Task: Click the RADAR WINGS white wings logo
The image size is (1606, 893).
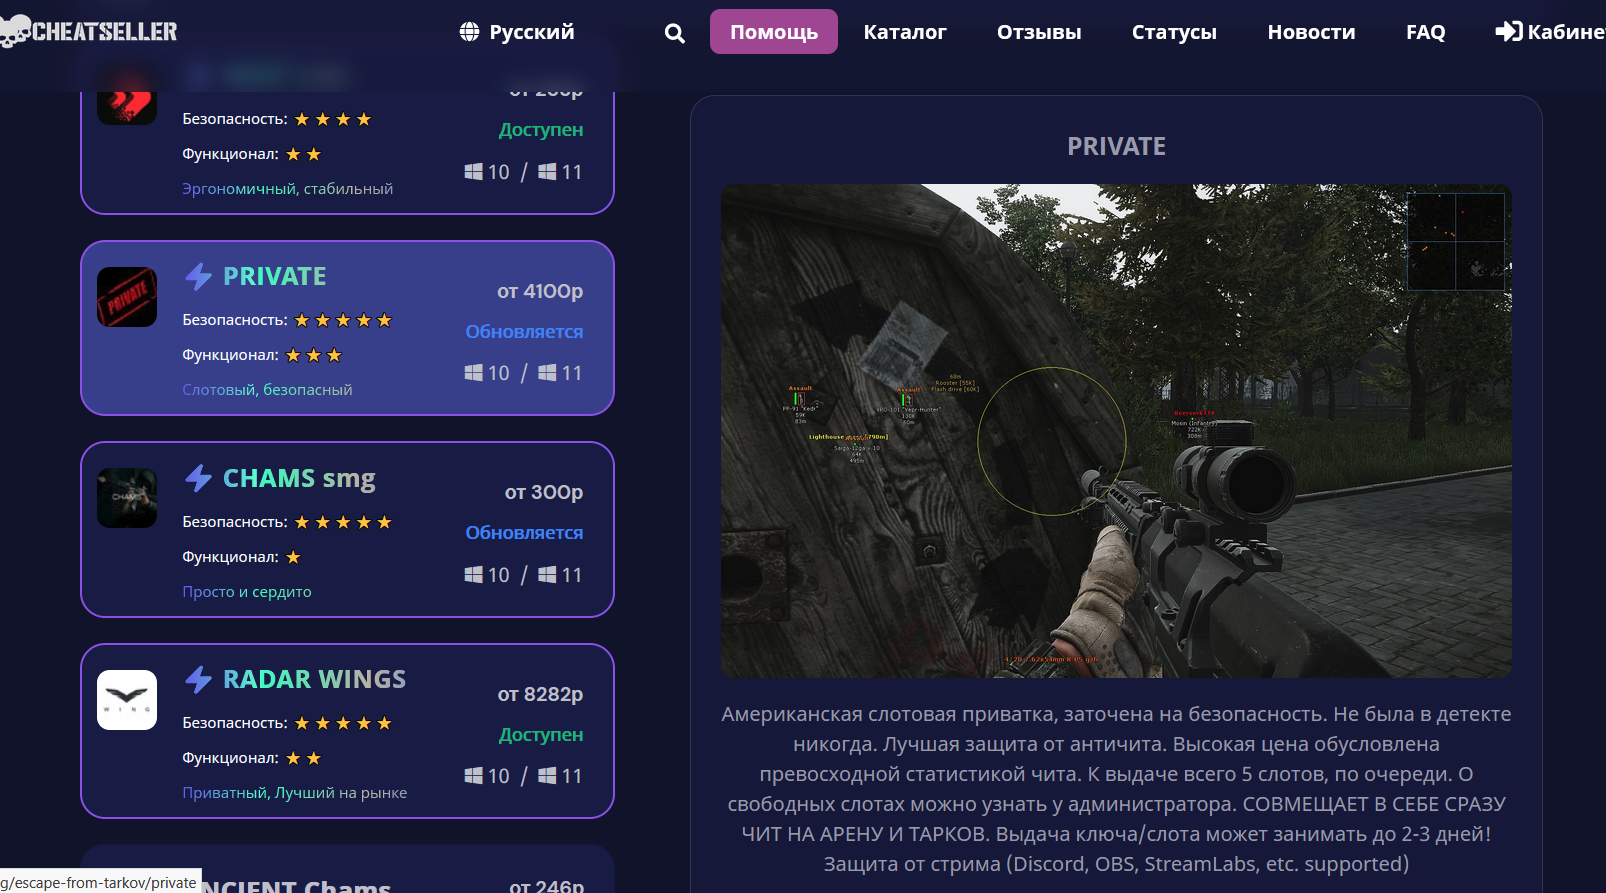Action: click(x=127, y=700)
